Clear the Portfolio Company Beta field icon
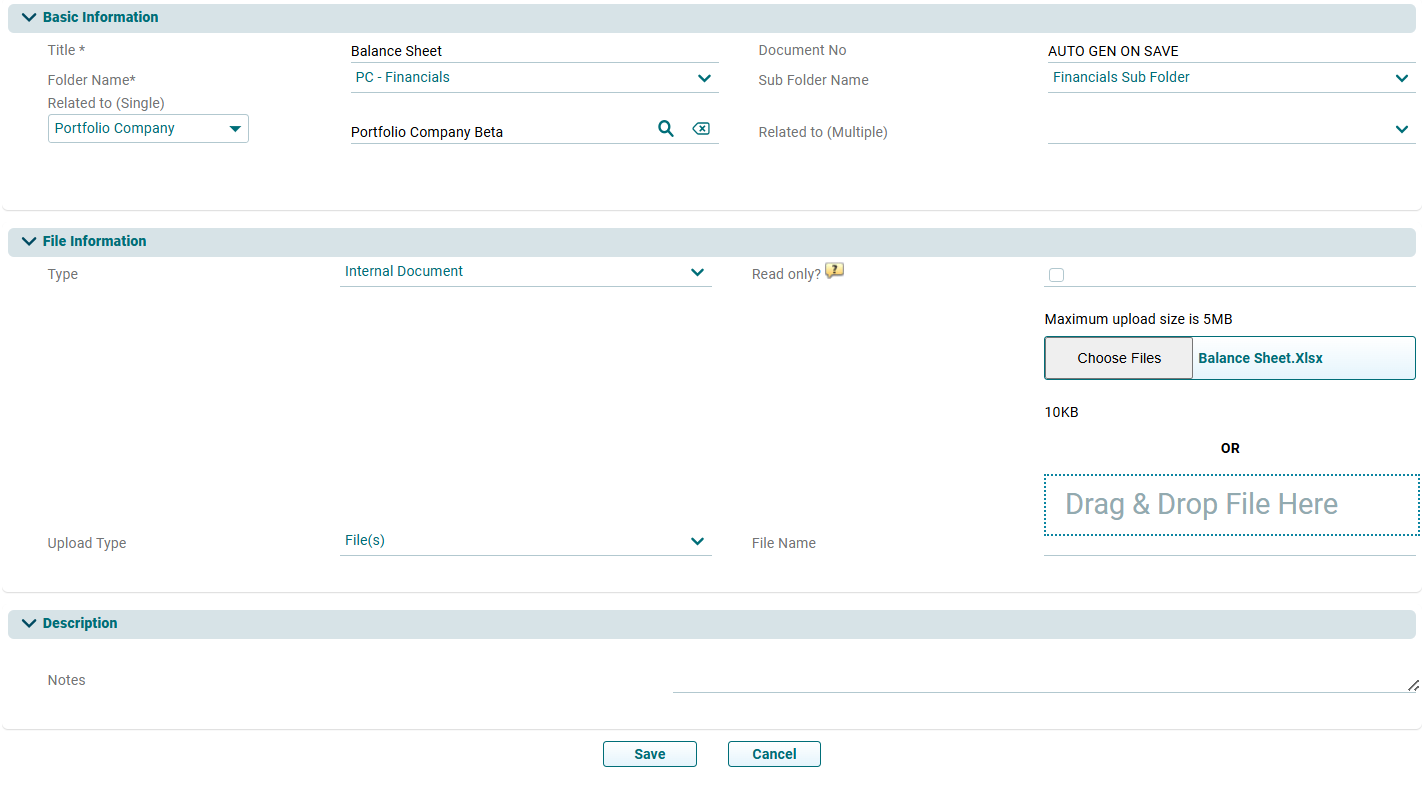This screenshot has height=786, width=1428. coord(701,129)
